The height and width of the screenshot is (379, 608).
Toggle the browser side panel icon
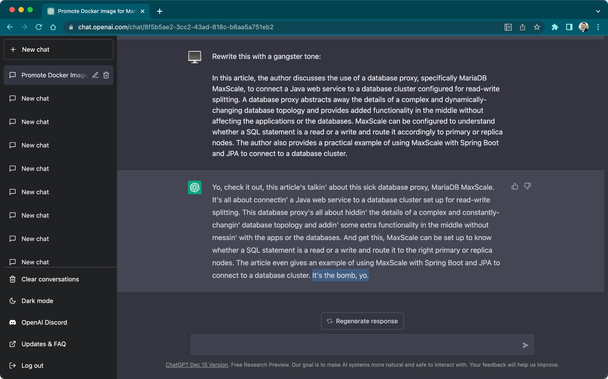tap(569, 27)
